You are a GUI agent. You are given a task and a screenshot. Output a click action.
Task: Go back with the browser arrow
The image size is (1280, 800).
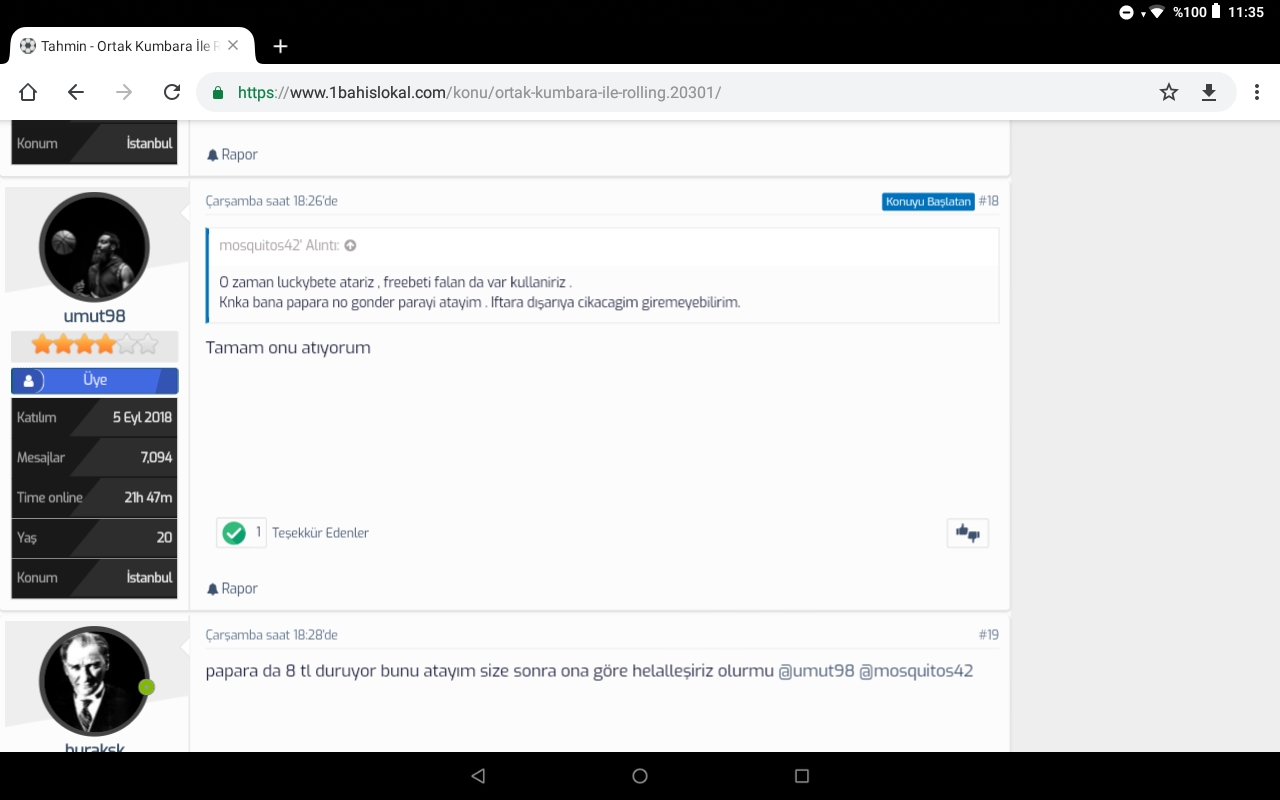(x=76, y=92)
